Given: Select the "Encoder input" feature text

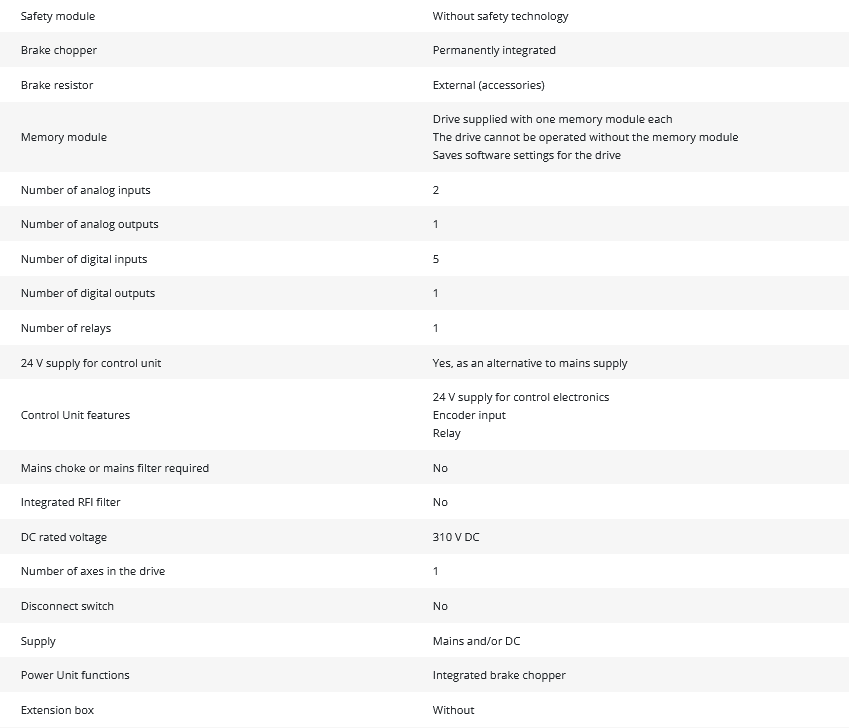Looking at the screenshot, I should [x=469, y=415].
